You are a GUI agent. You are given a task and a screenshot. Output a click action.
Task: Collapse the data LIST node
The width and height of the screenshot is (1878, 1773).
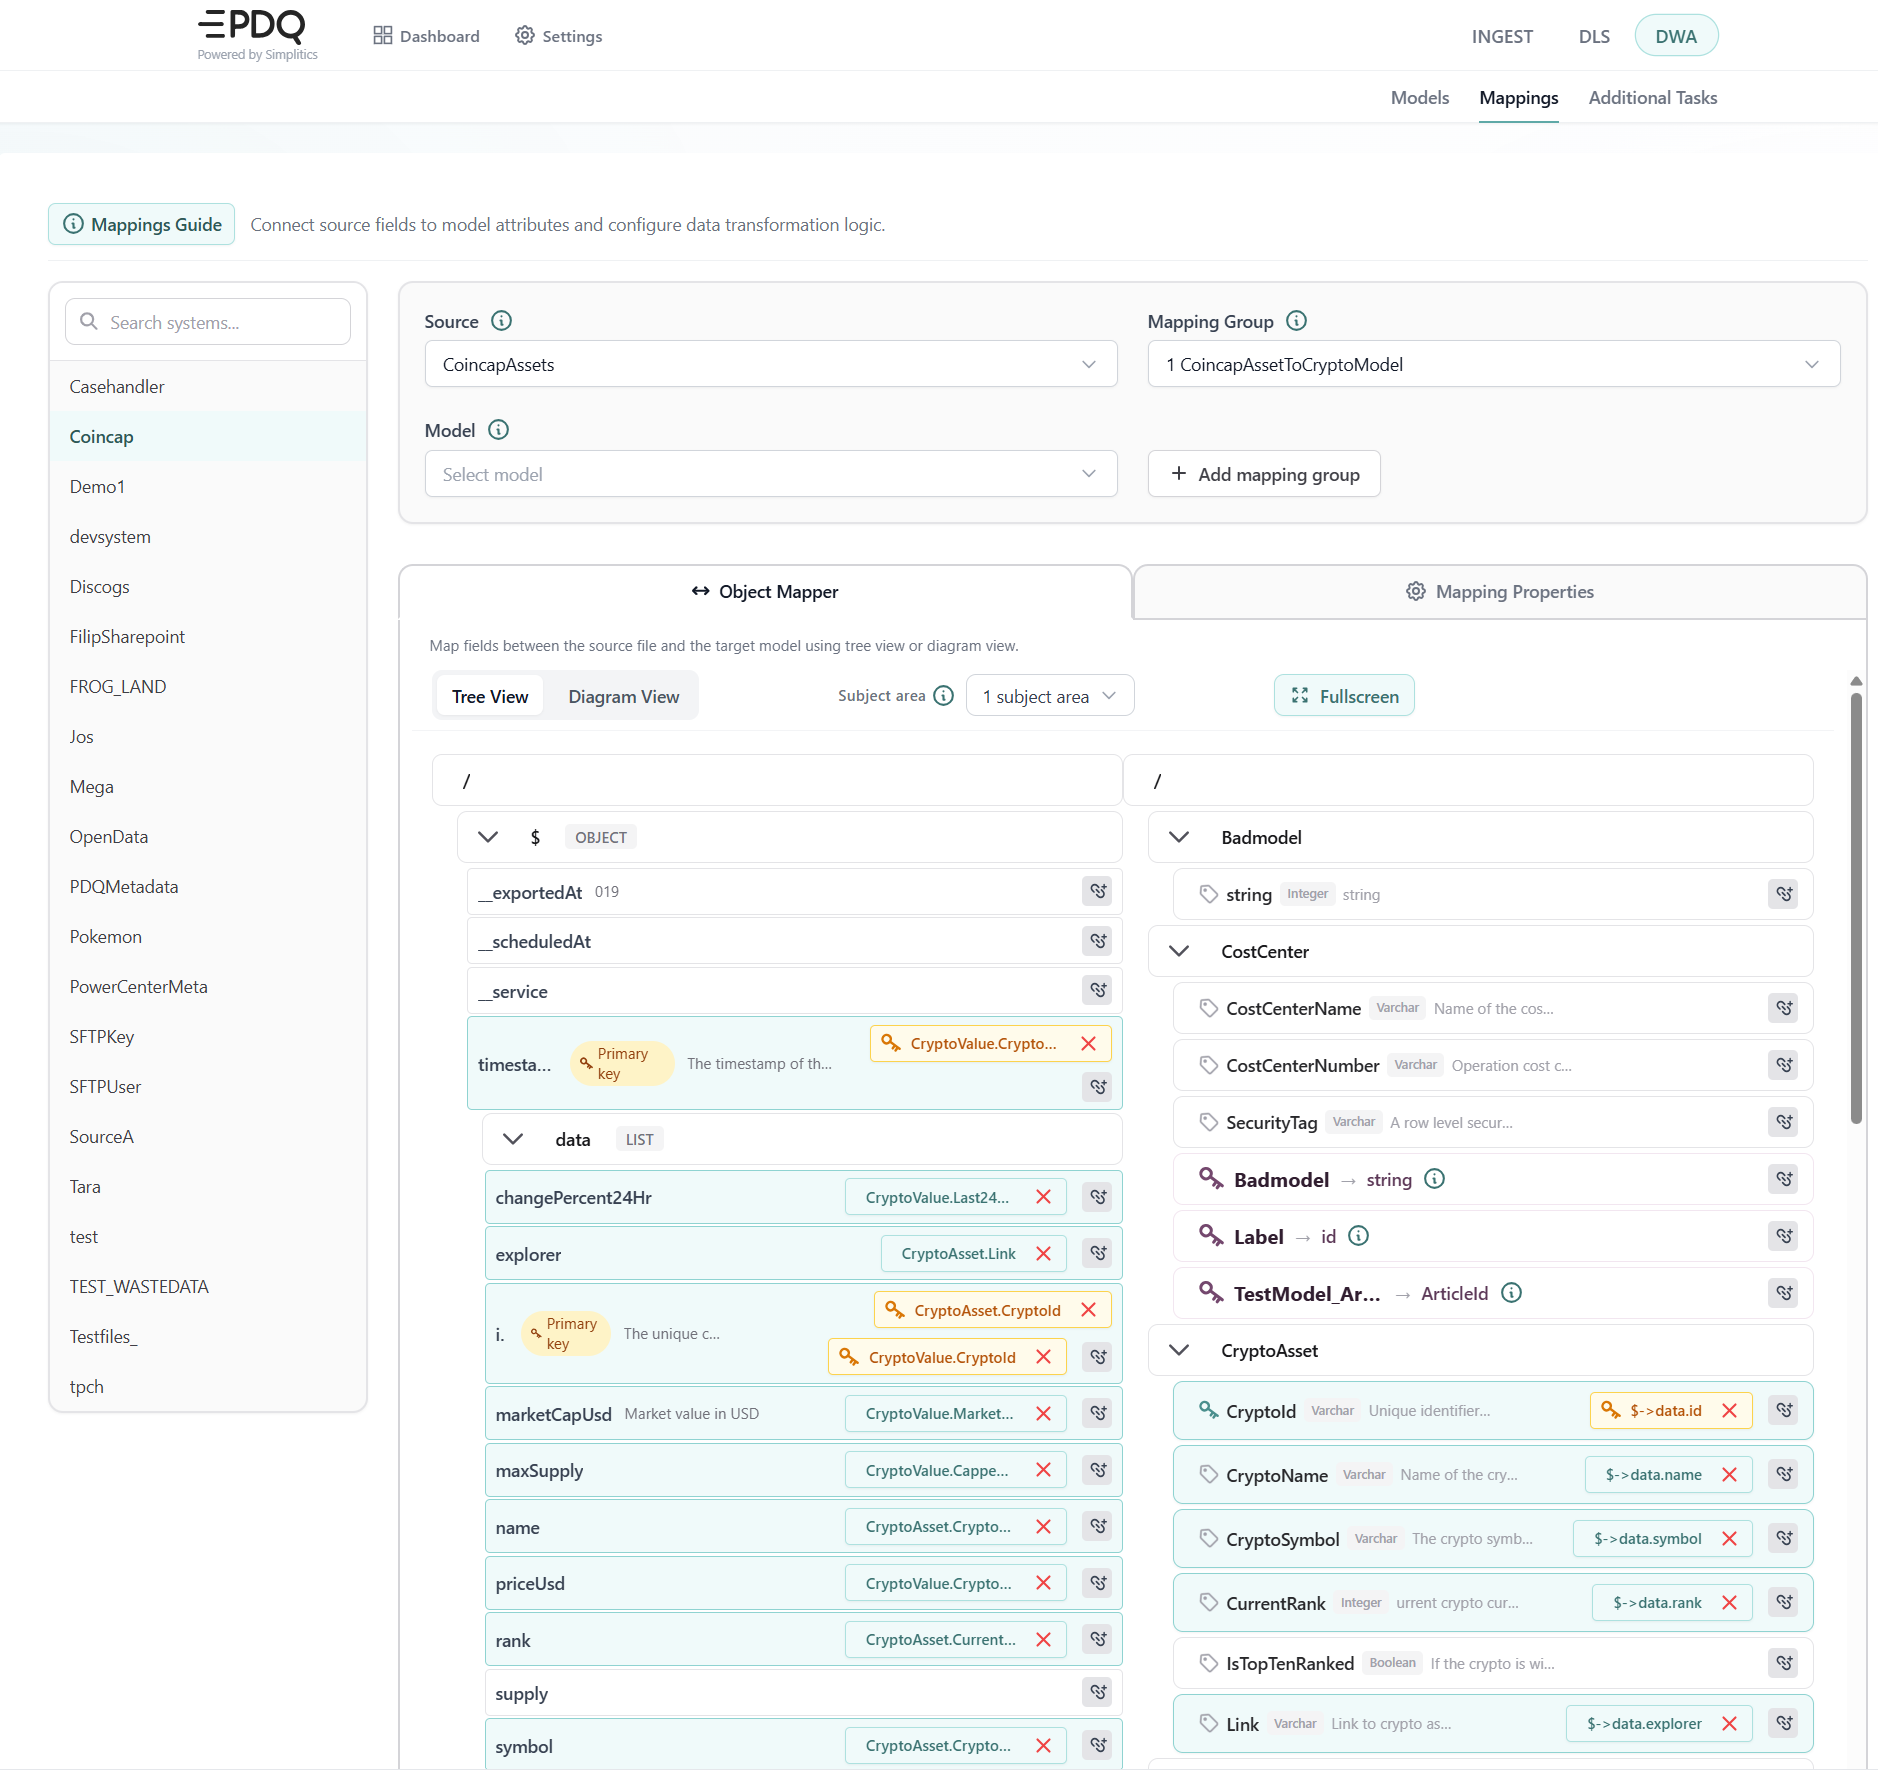coord(513,1139)
